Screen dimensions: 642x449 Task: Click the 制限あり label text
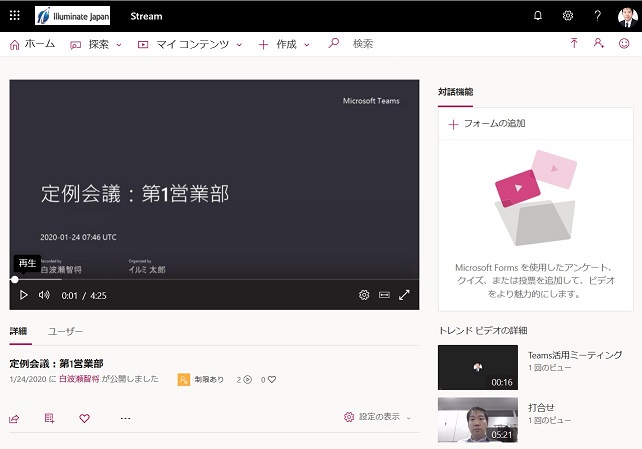coord(209,379)
